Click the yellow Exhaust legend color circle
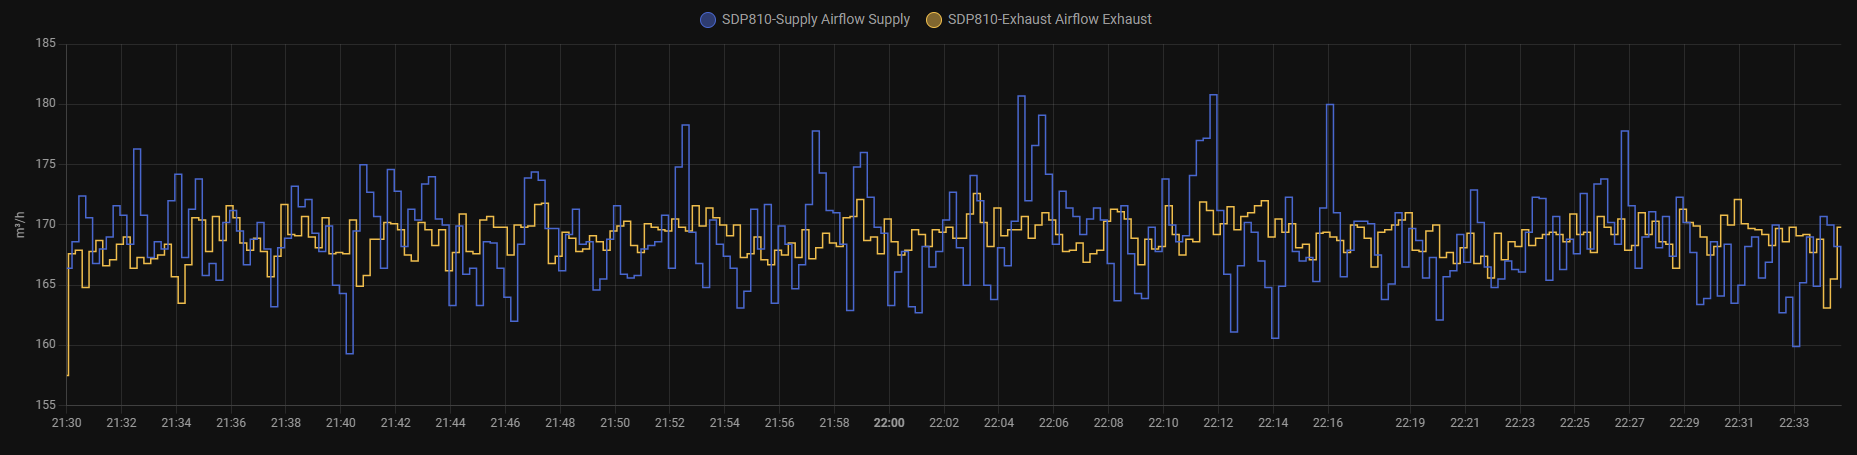Viewport: 1857px width, 455px height. [x=934, y=19]
